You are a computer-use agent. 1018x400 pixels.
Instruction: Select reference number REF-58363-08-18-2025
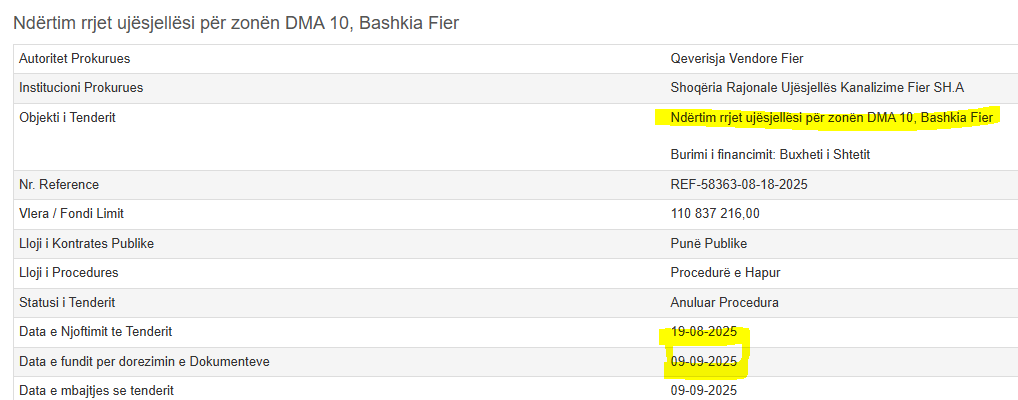[739, 185]
